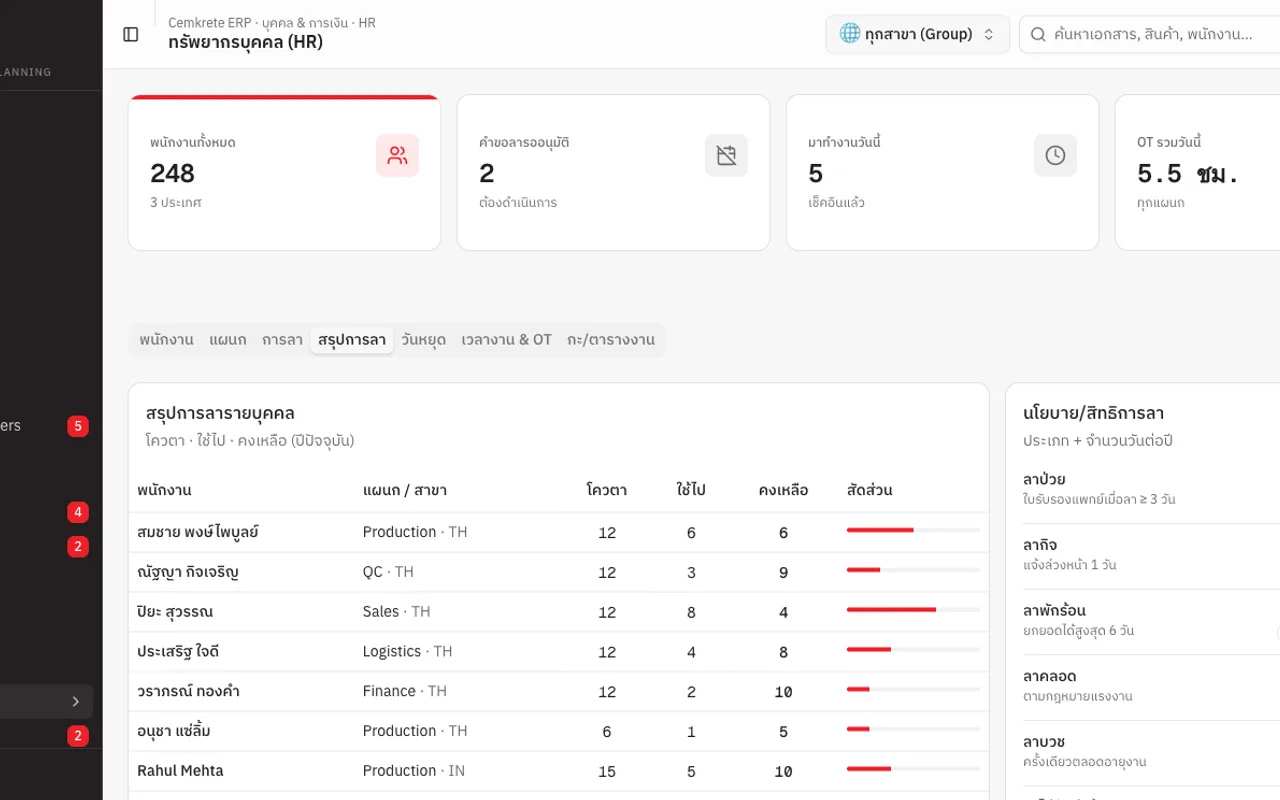
Task: Click the คงเหลือ column header
Action: [x=783, y=490]
